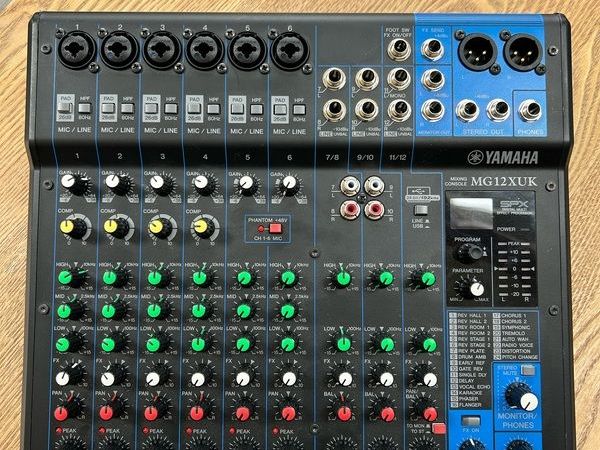Screen dimensions: 600x450
Task: Click the FX SEND output jack
Action: tap(432, 49)
